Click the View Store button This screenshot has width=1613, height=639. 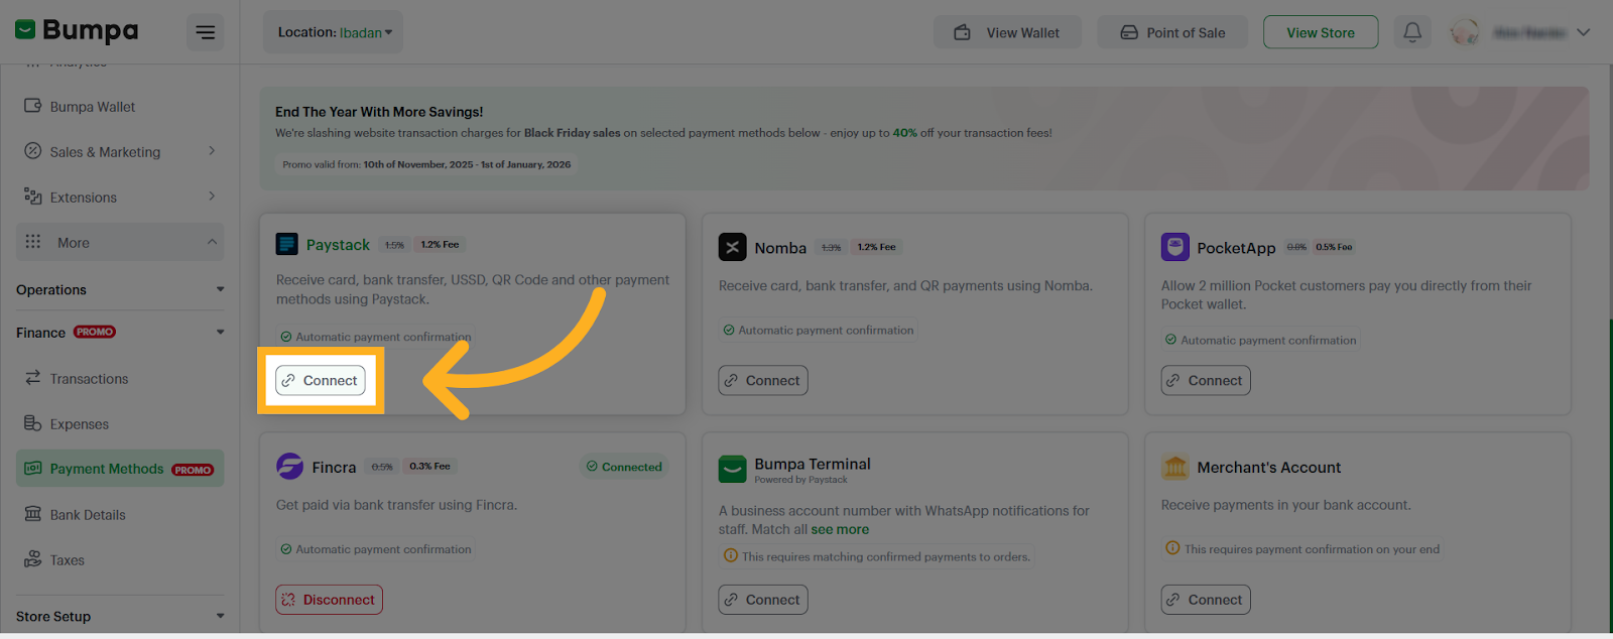click(1320, 31)
